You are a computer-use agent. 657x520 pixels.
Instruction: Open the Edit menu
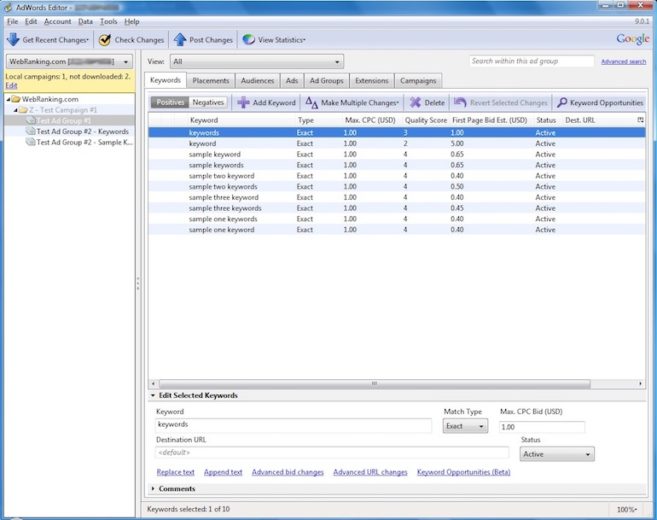[x=31, y=21]
